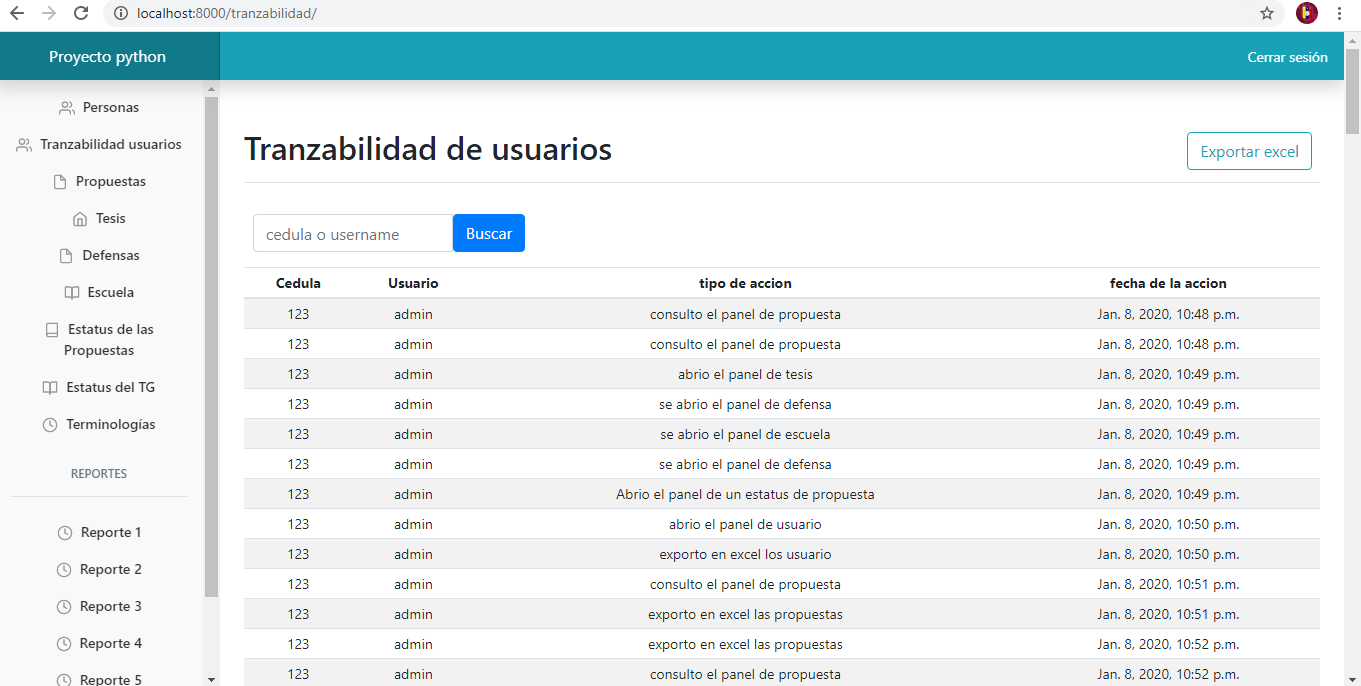Click the tipo de accion column header
Image resolution: width=1361 pixels, height=686 pixels.
click(745, 283)
